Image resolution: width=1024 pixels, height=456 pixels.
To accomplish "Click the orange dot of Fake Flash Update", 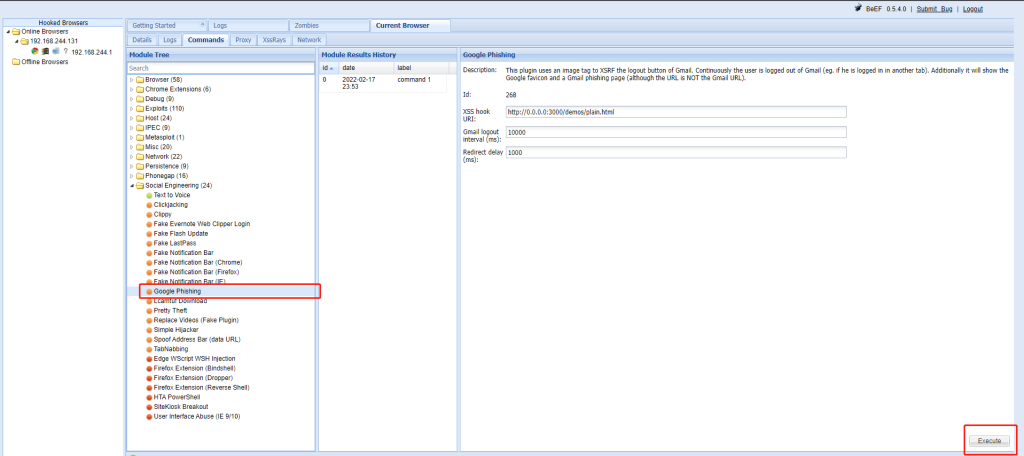I will 149,233.
